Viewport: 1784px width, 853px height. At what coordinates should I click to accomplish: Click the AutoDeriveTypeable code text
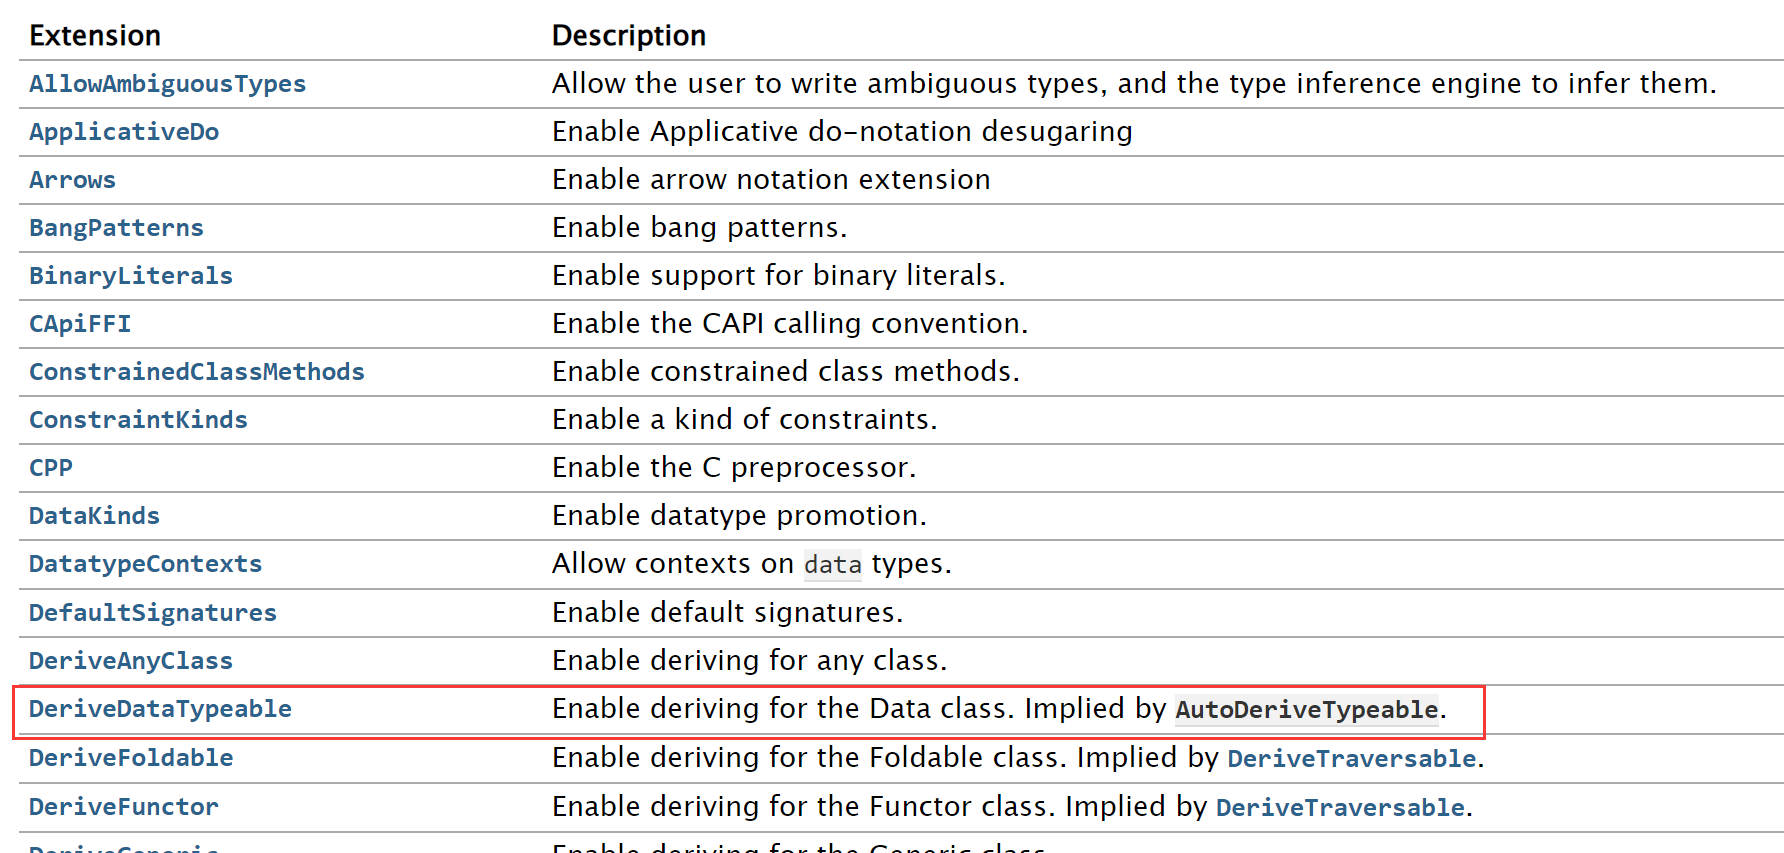coord(1306,710)
